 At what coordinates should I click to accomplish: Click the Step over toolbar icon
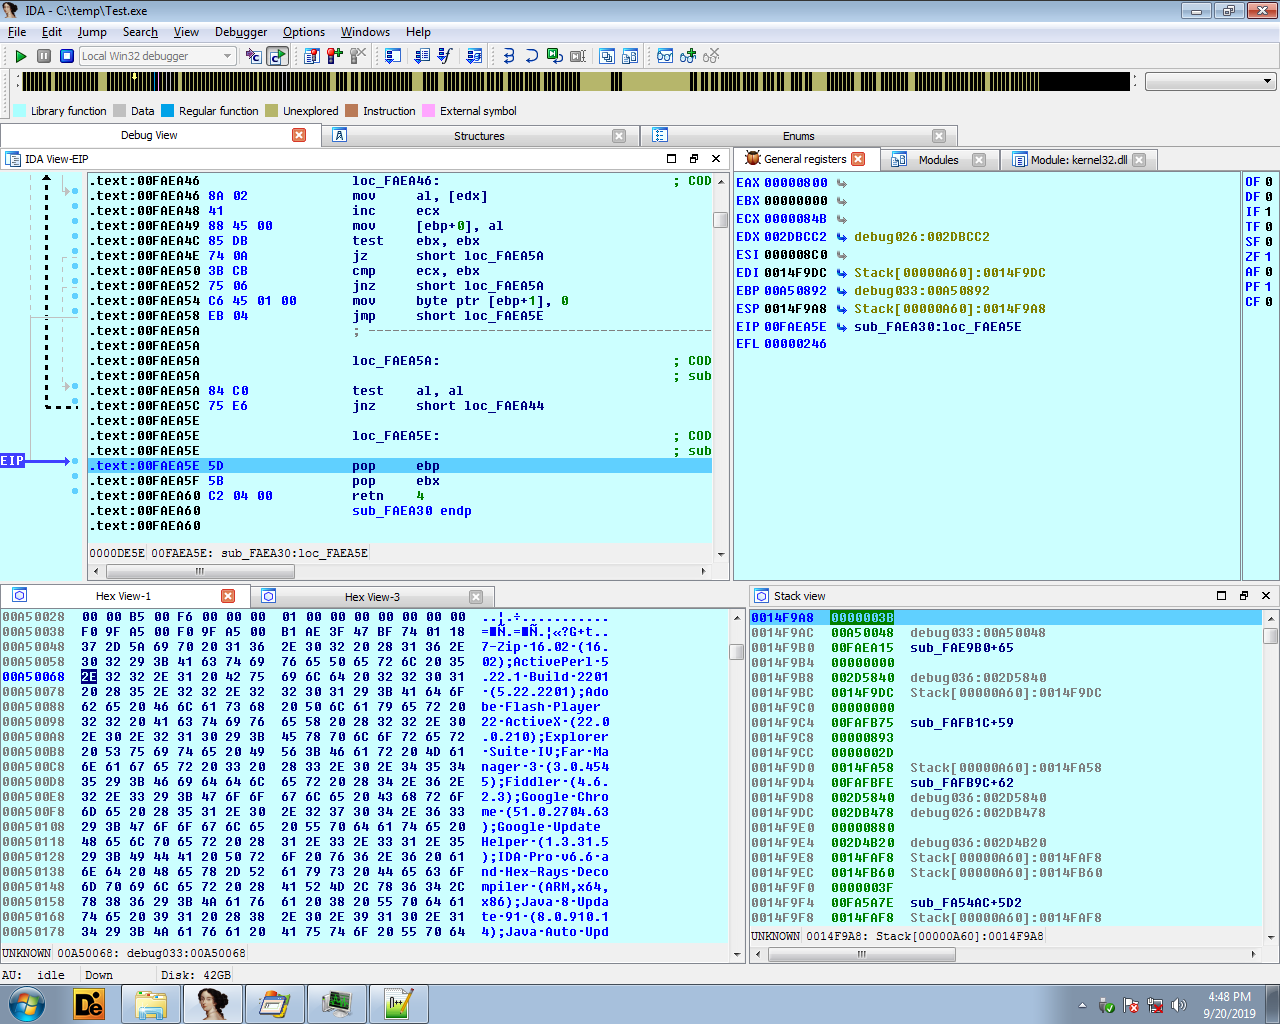pyautogui.click(x=532, y=56)
